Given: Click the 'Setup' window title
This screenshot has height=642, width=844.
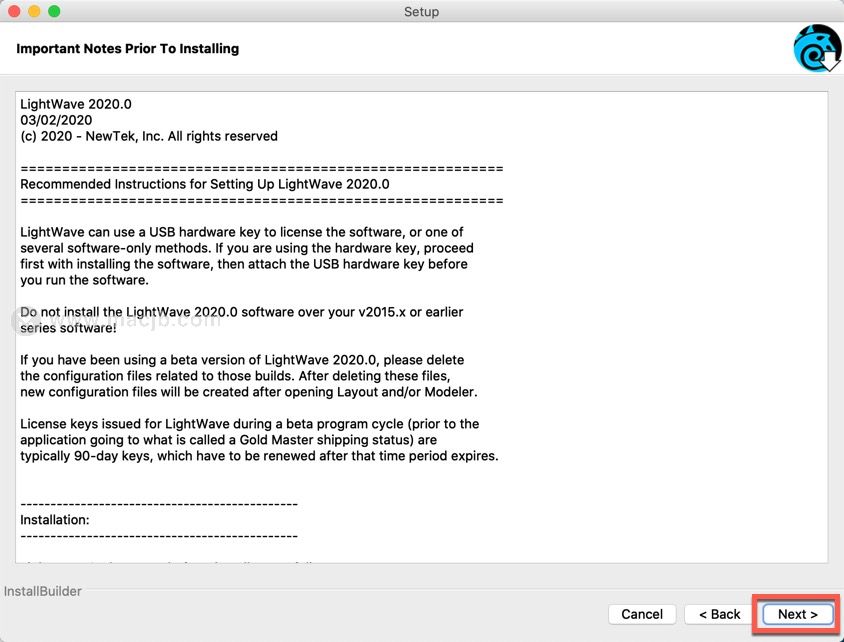Looking at the screenshot, I should tap(421, 11).
